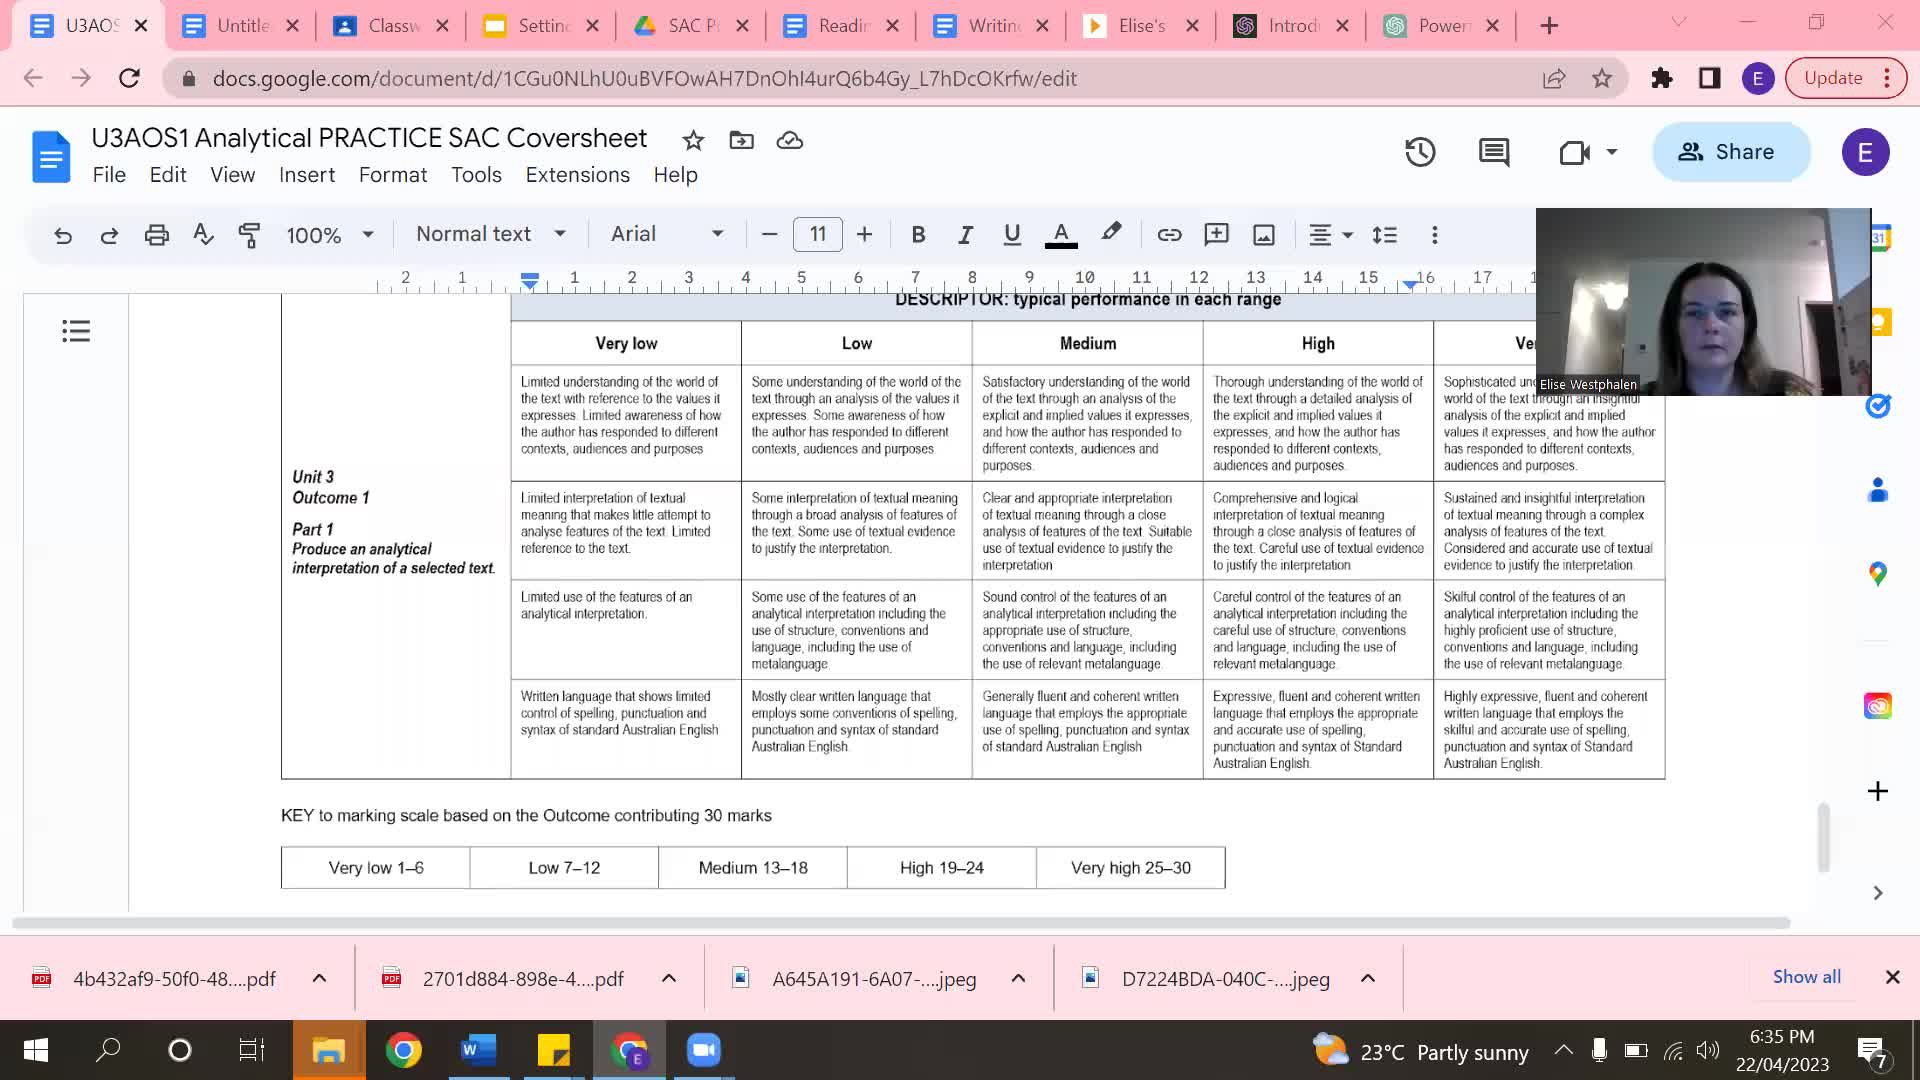Click the Spelling and grammar check icon

(203, 235)
